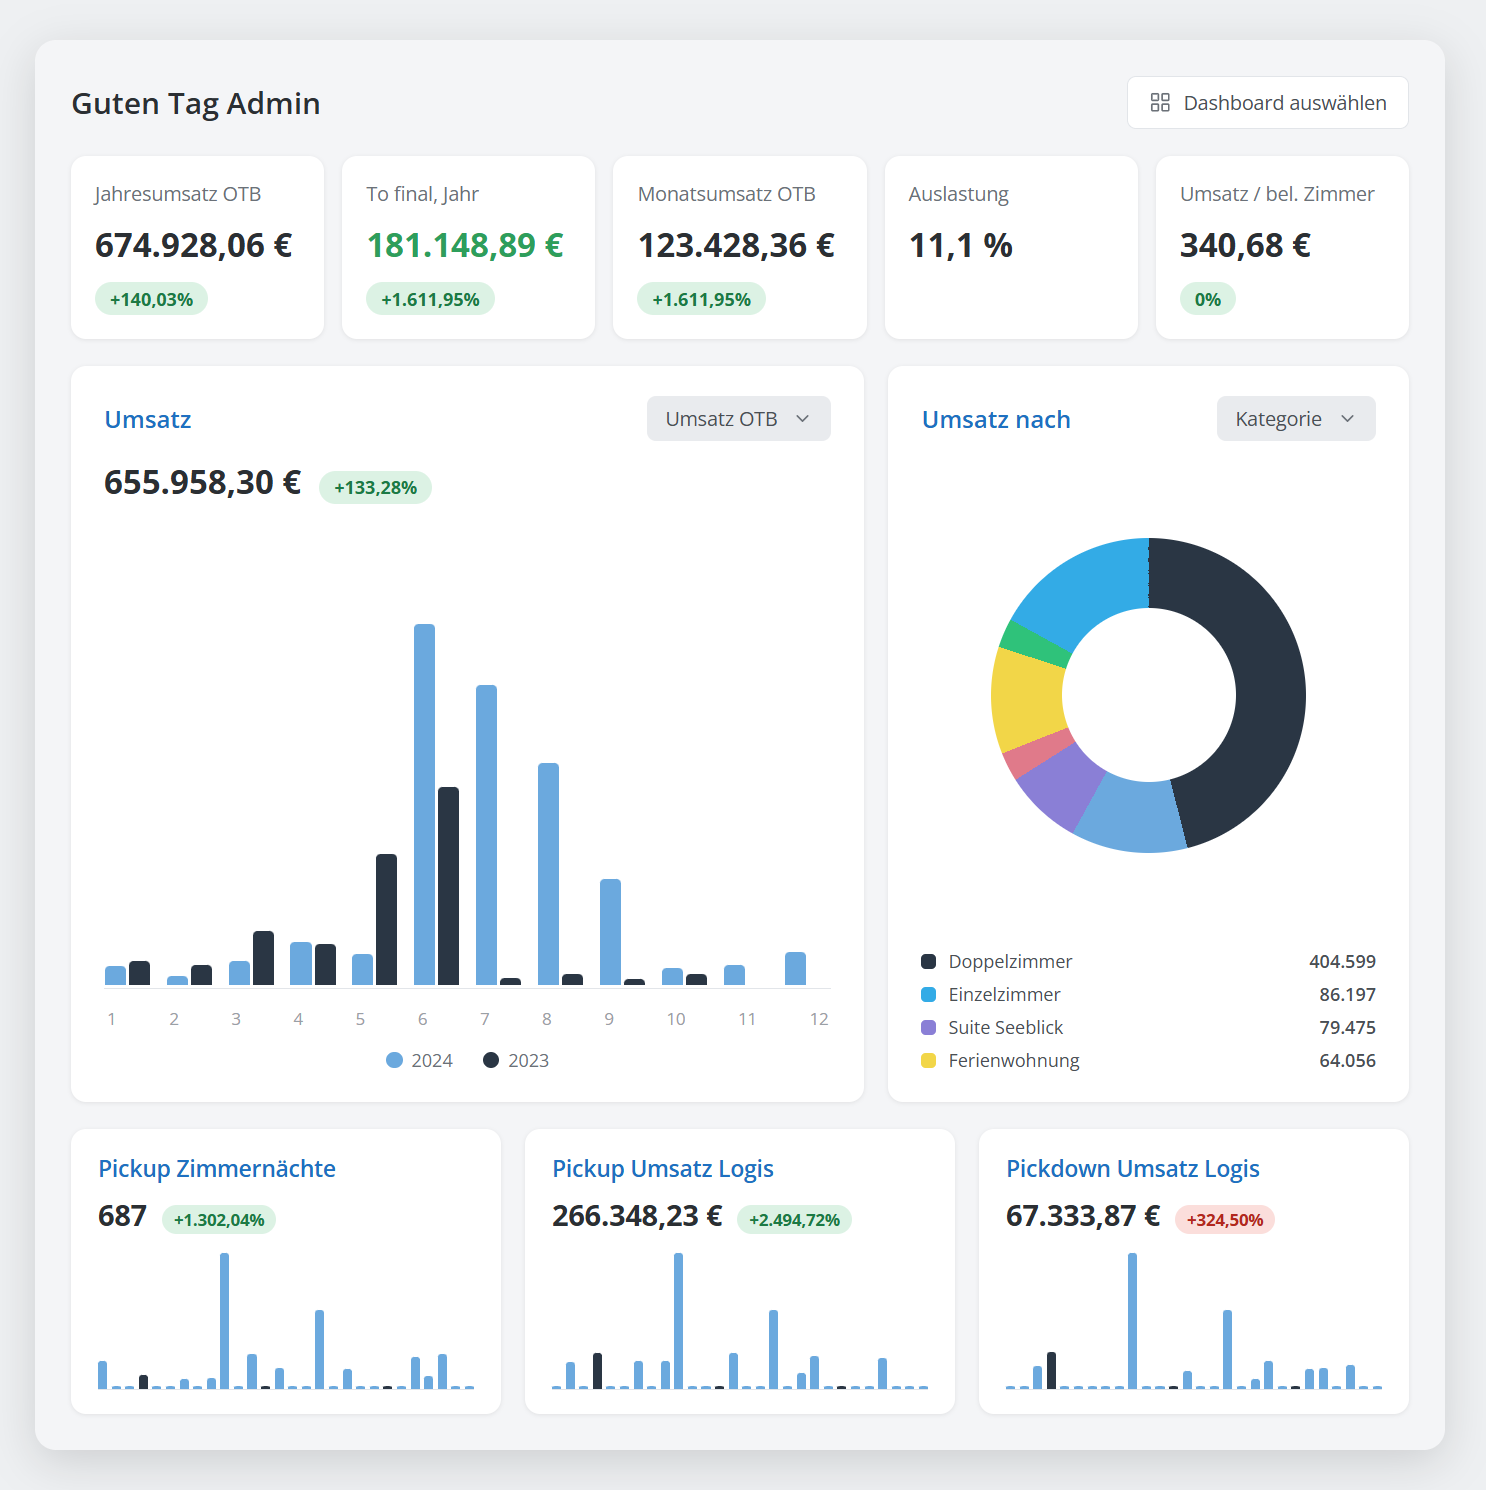Click the Umsatz / bel. Zimmer value 340,68 €

[1245, 245]
